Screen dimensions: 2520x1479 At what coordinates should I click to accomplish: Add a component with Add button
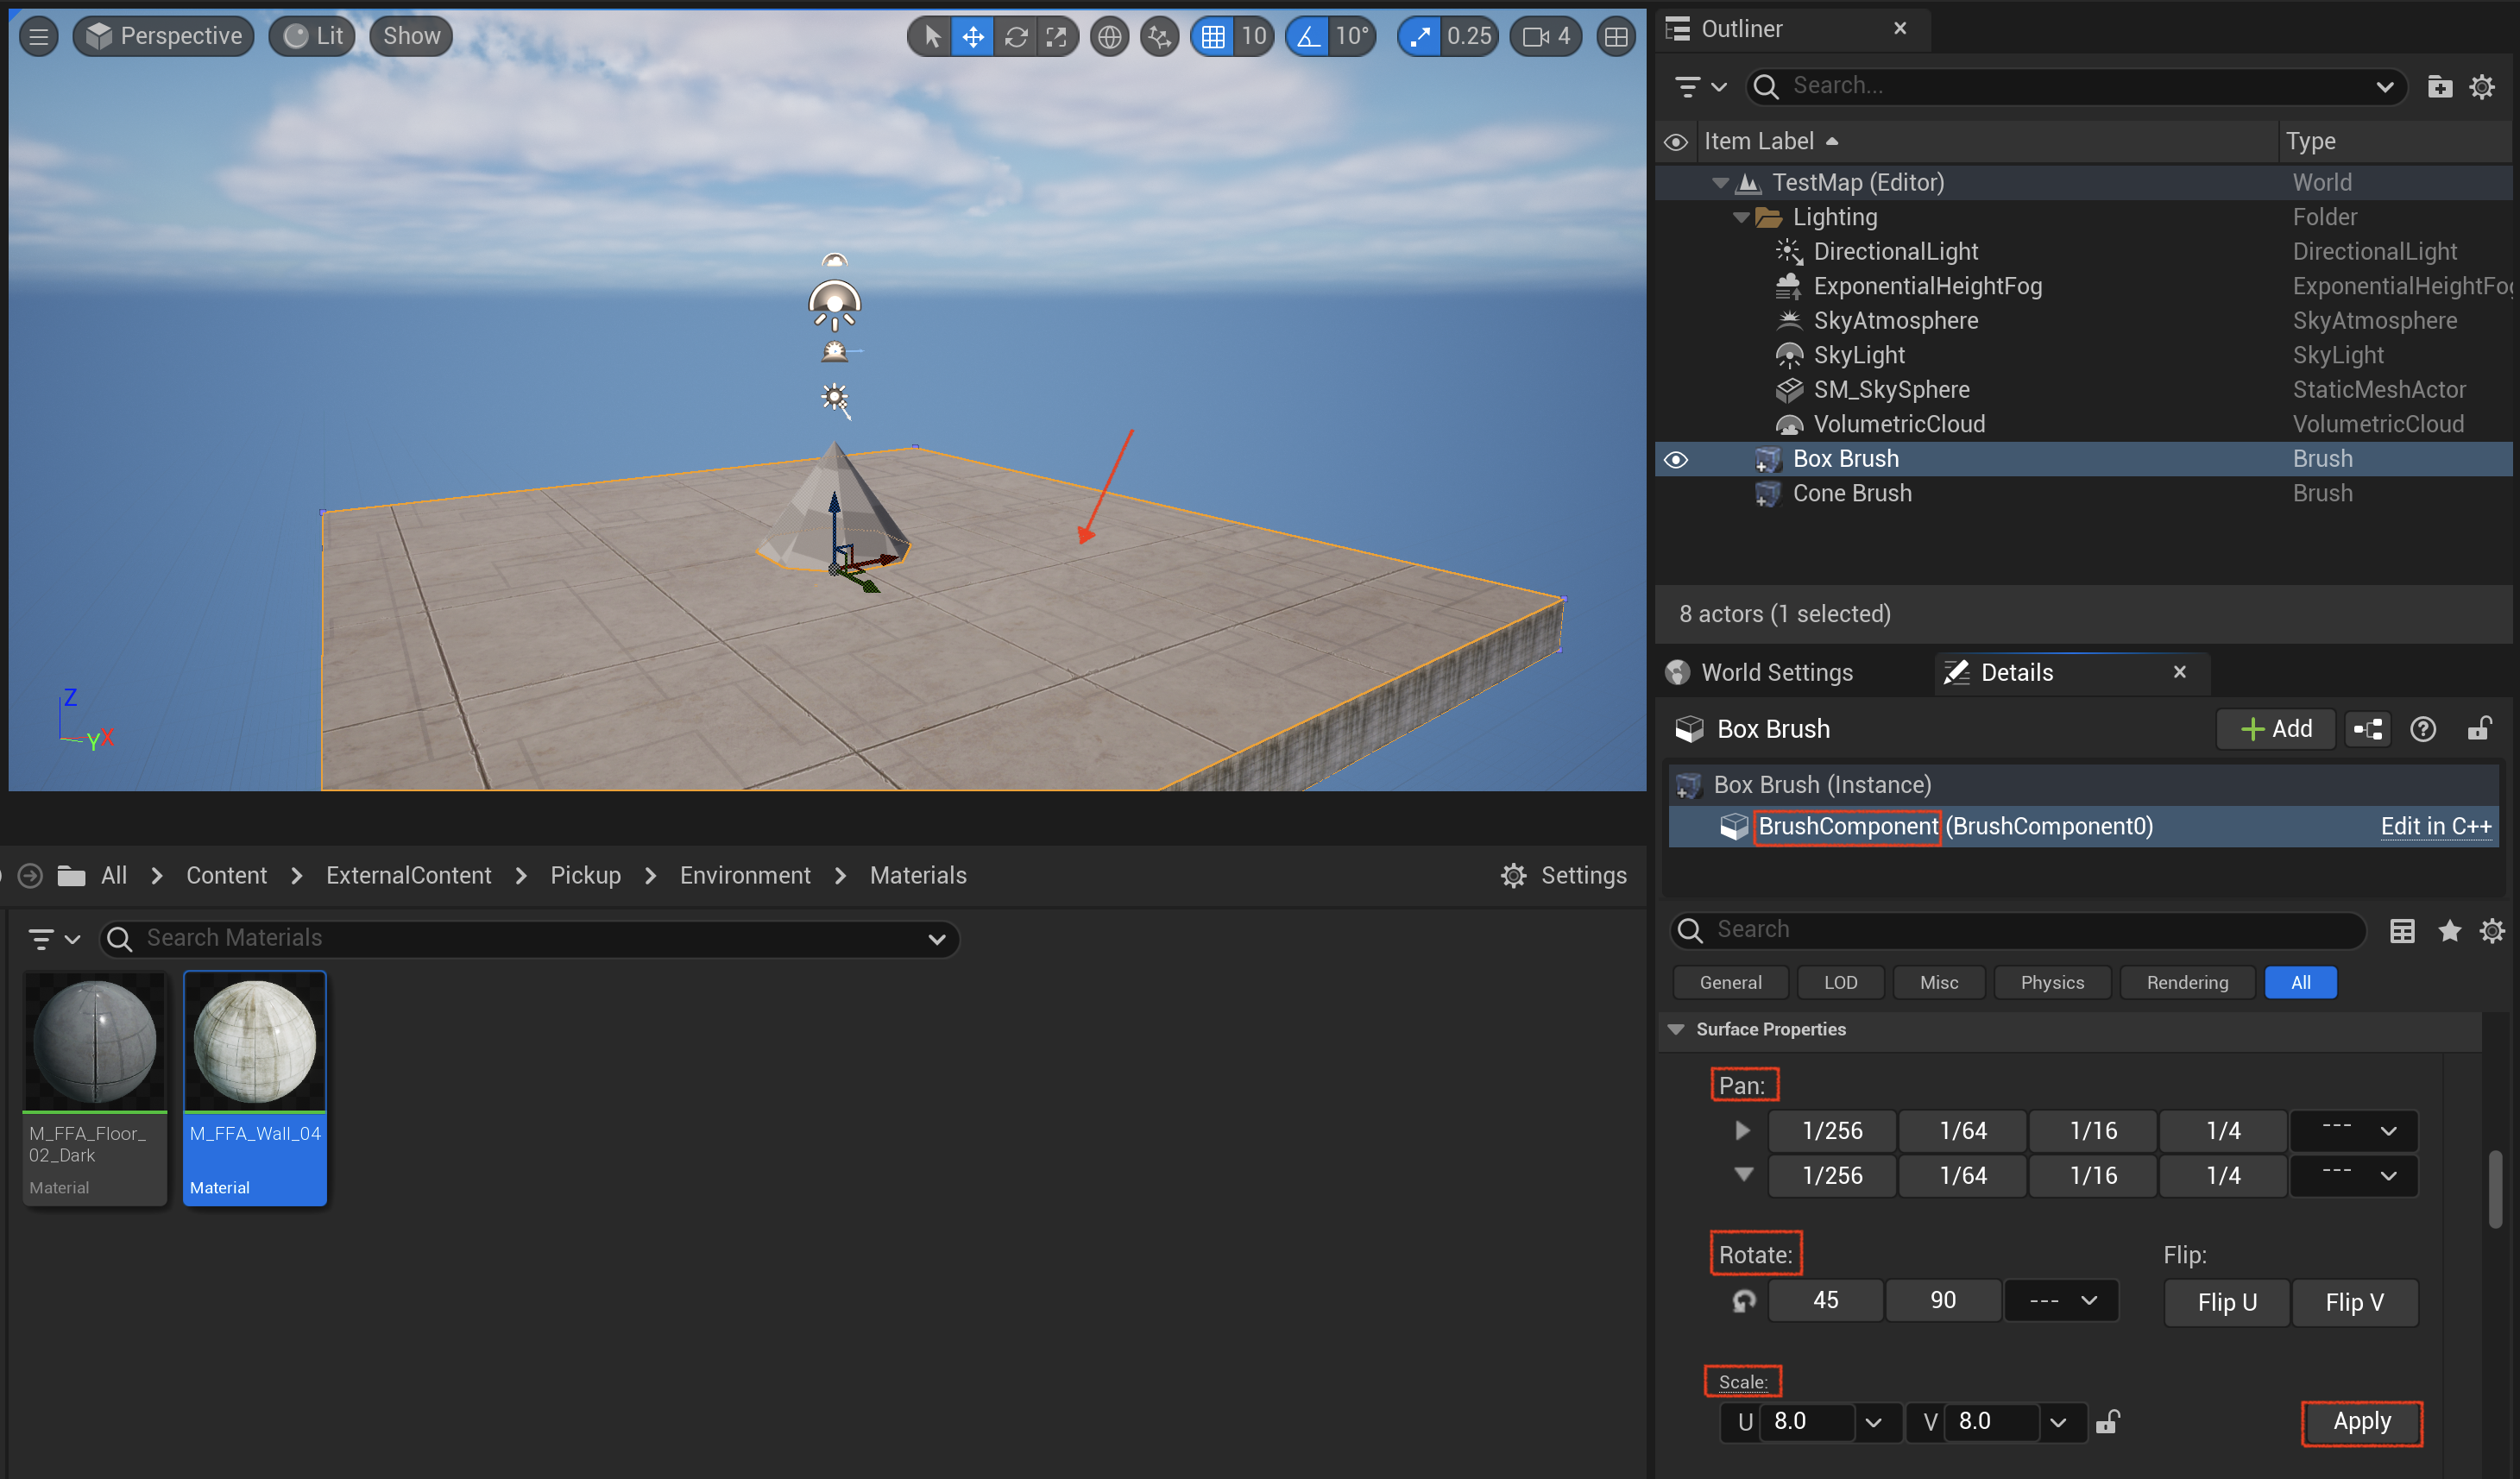click(2276, 730)
